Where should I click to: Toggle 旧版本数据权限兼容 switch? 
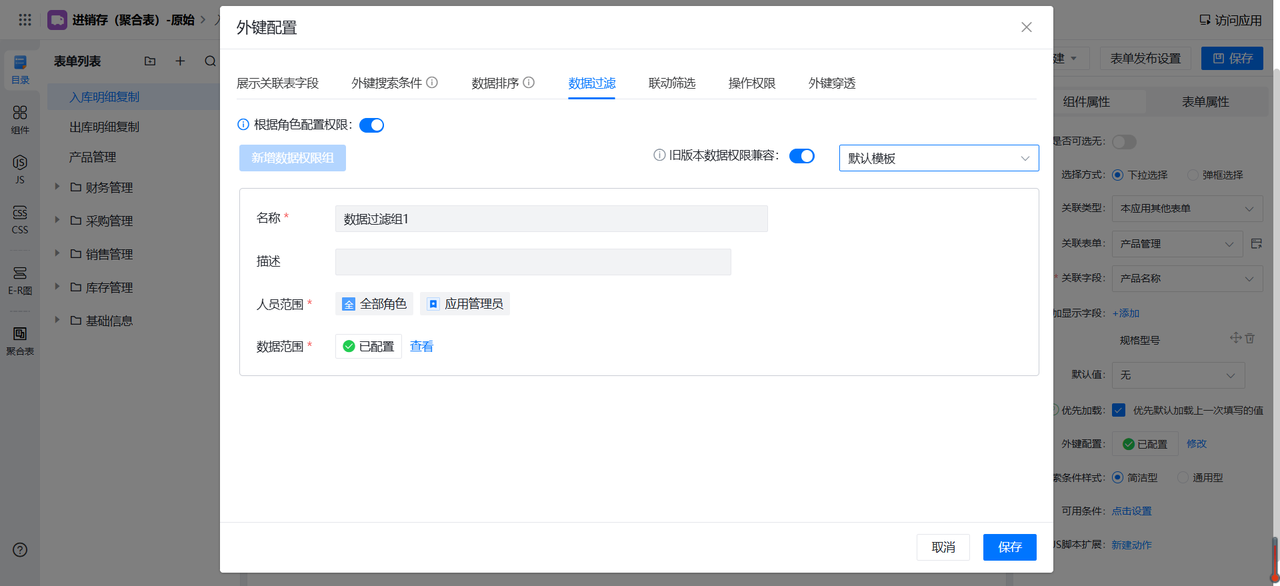[801, 156]
